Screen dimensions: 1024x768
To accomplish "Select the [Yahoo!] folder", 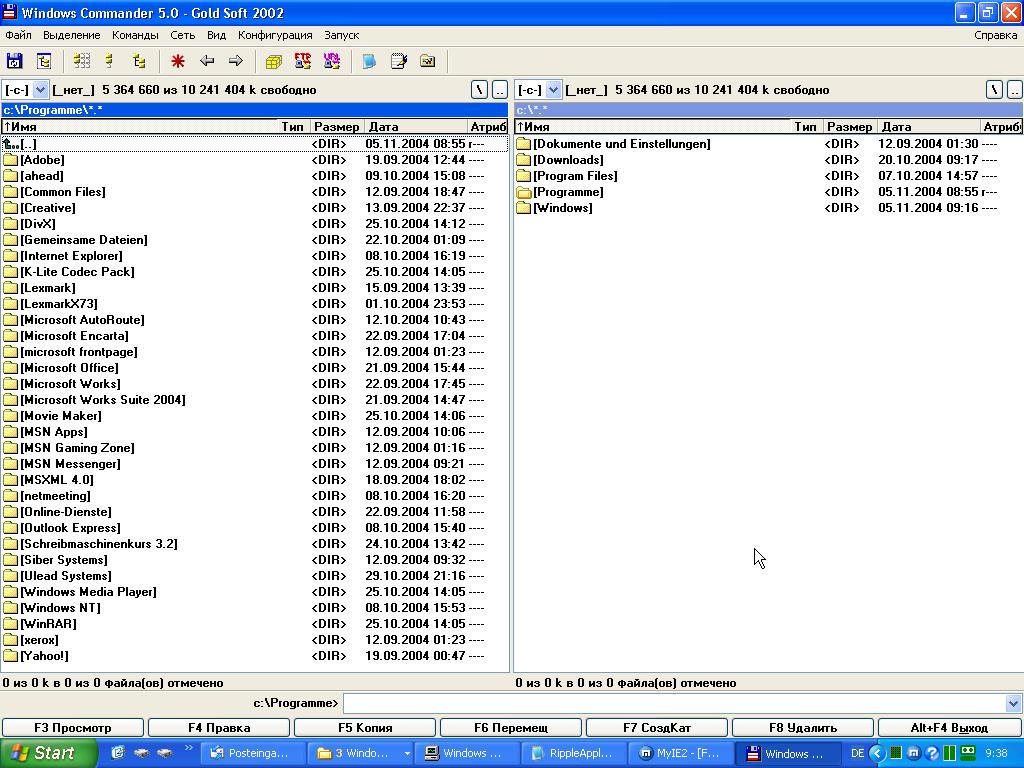I will coord(255,656).
